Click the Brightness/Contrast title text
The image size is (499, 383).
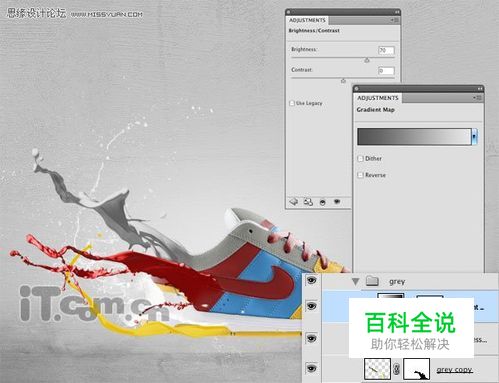pos(314,31)
